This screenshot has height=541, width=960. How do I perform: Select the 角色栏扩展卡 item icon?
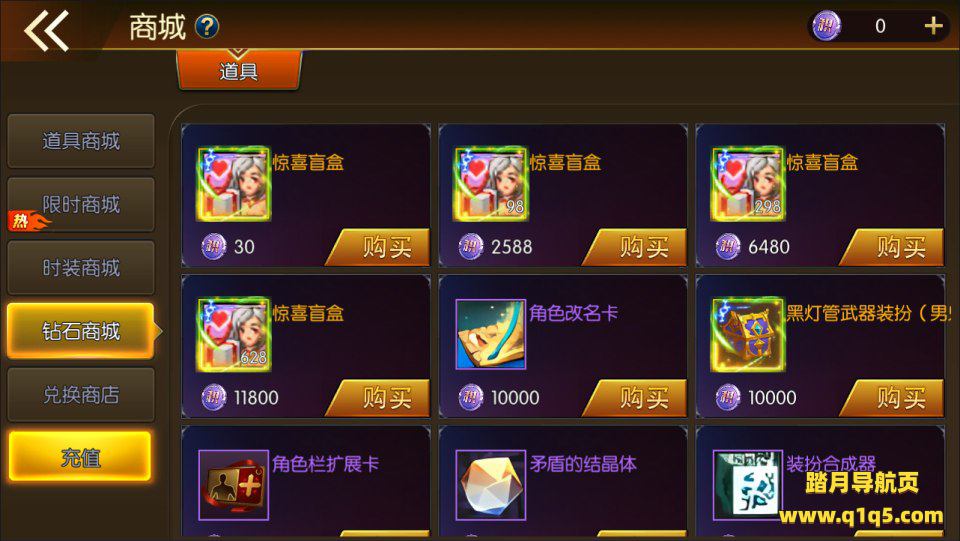click(x=233, y=485)
